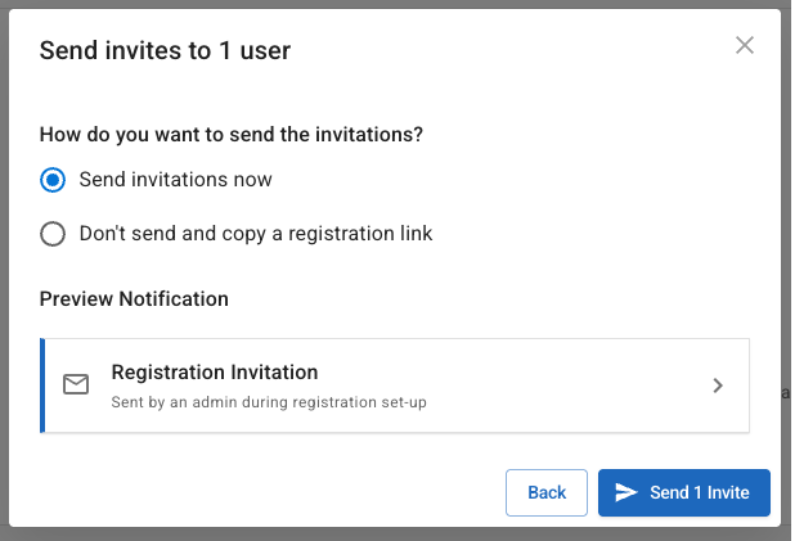
Task: Click the How do you want to send heading
Action: (x=231, y=134)
